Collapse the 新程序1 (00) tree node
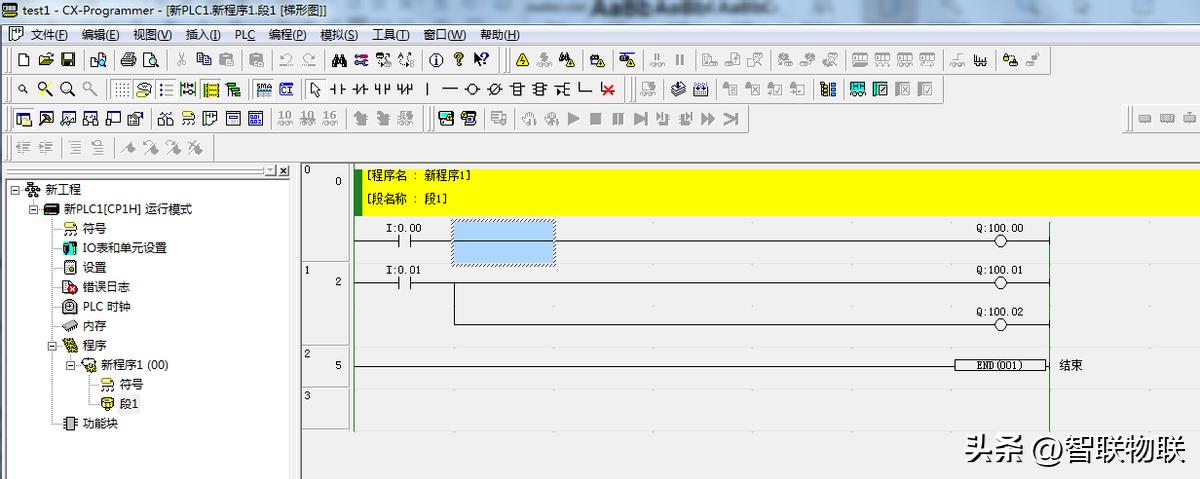The image size is (1200, 479). (71, 365)
